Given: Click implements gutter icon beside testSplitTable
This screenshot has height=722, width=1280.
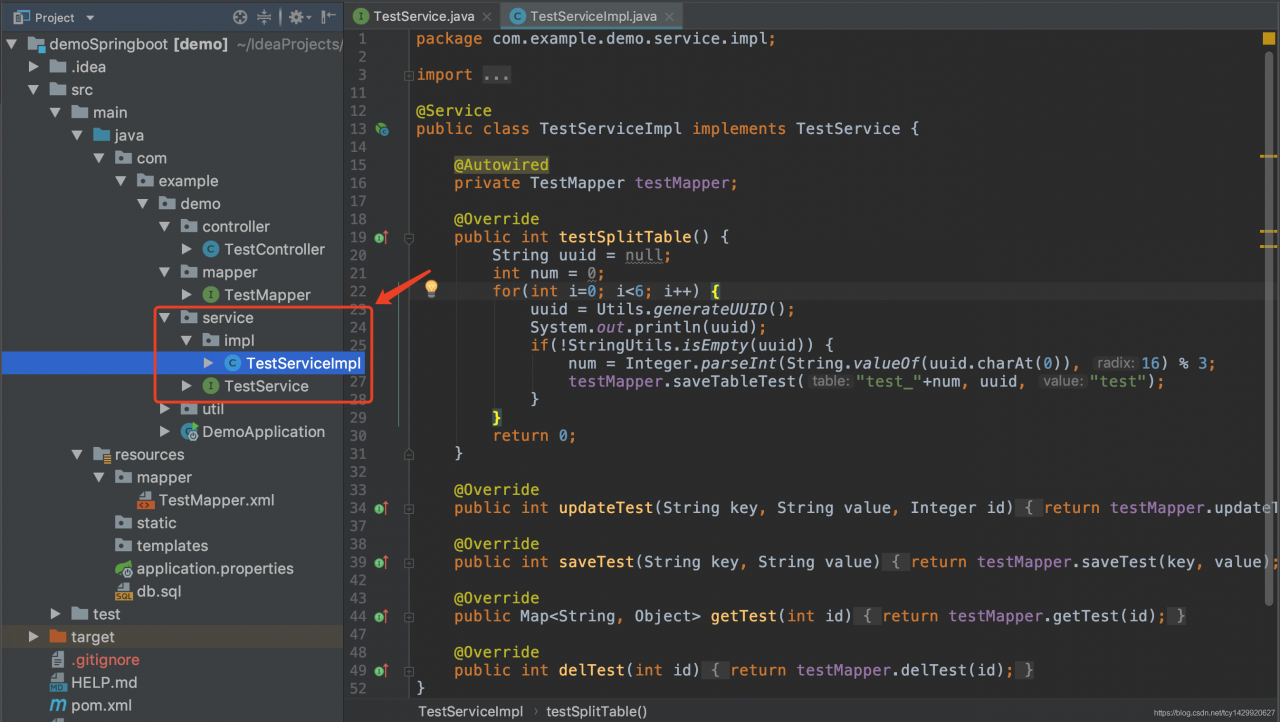Looking at the screenshot, I should pos(381,237).
